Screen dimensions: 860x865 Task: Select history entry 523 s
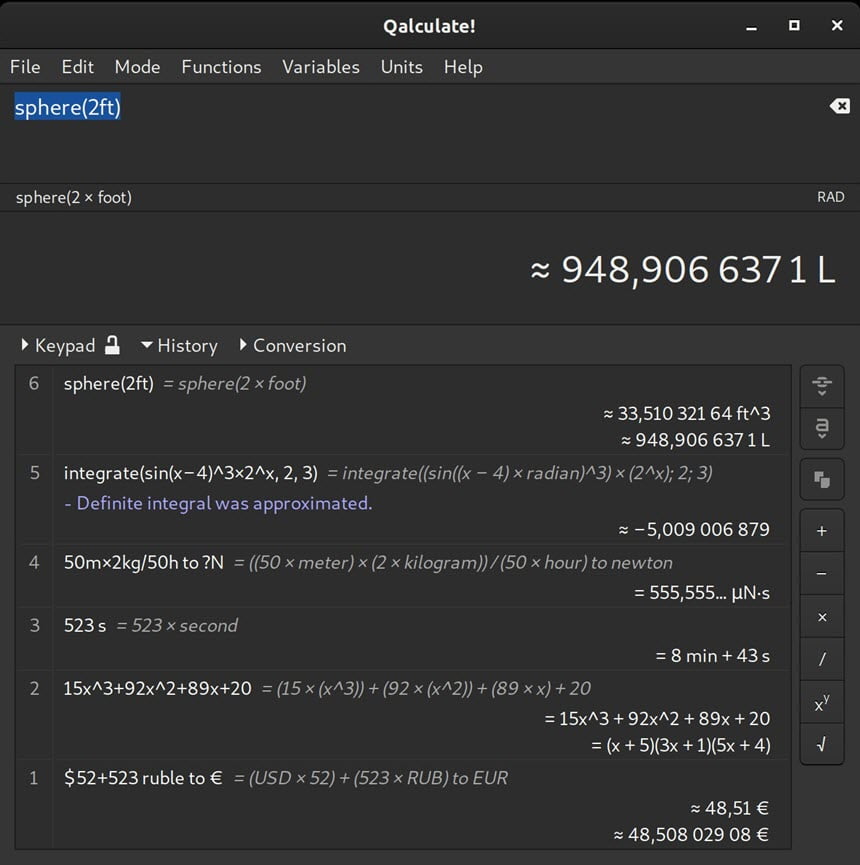pos(84,626)
